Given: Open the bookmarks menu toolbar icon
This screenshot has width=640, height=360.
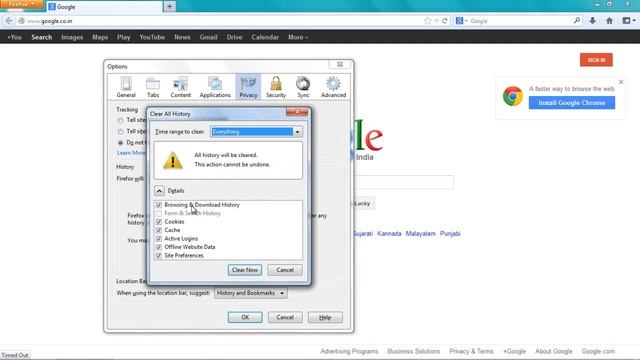Looking at the screenshot, I should [x=629, y=21].
